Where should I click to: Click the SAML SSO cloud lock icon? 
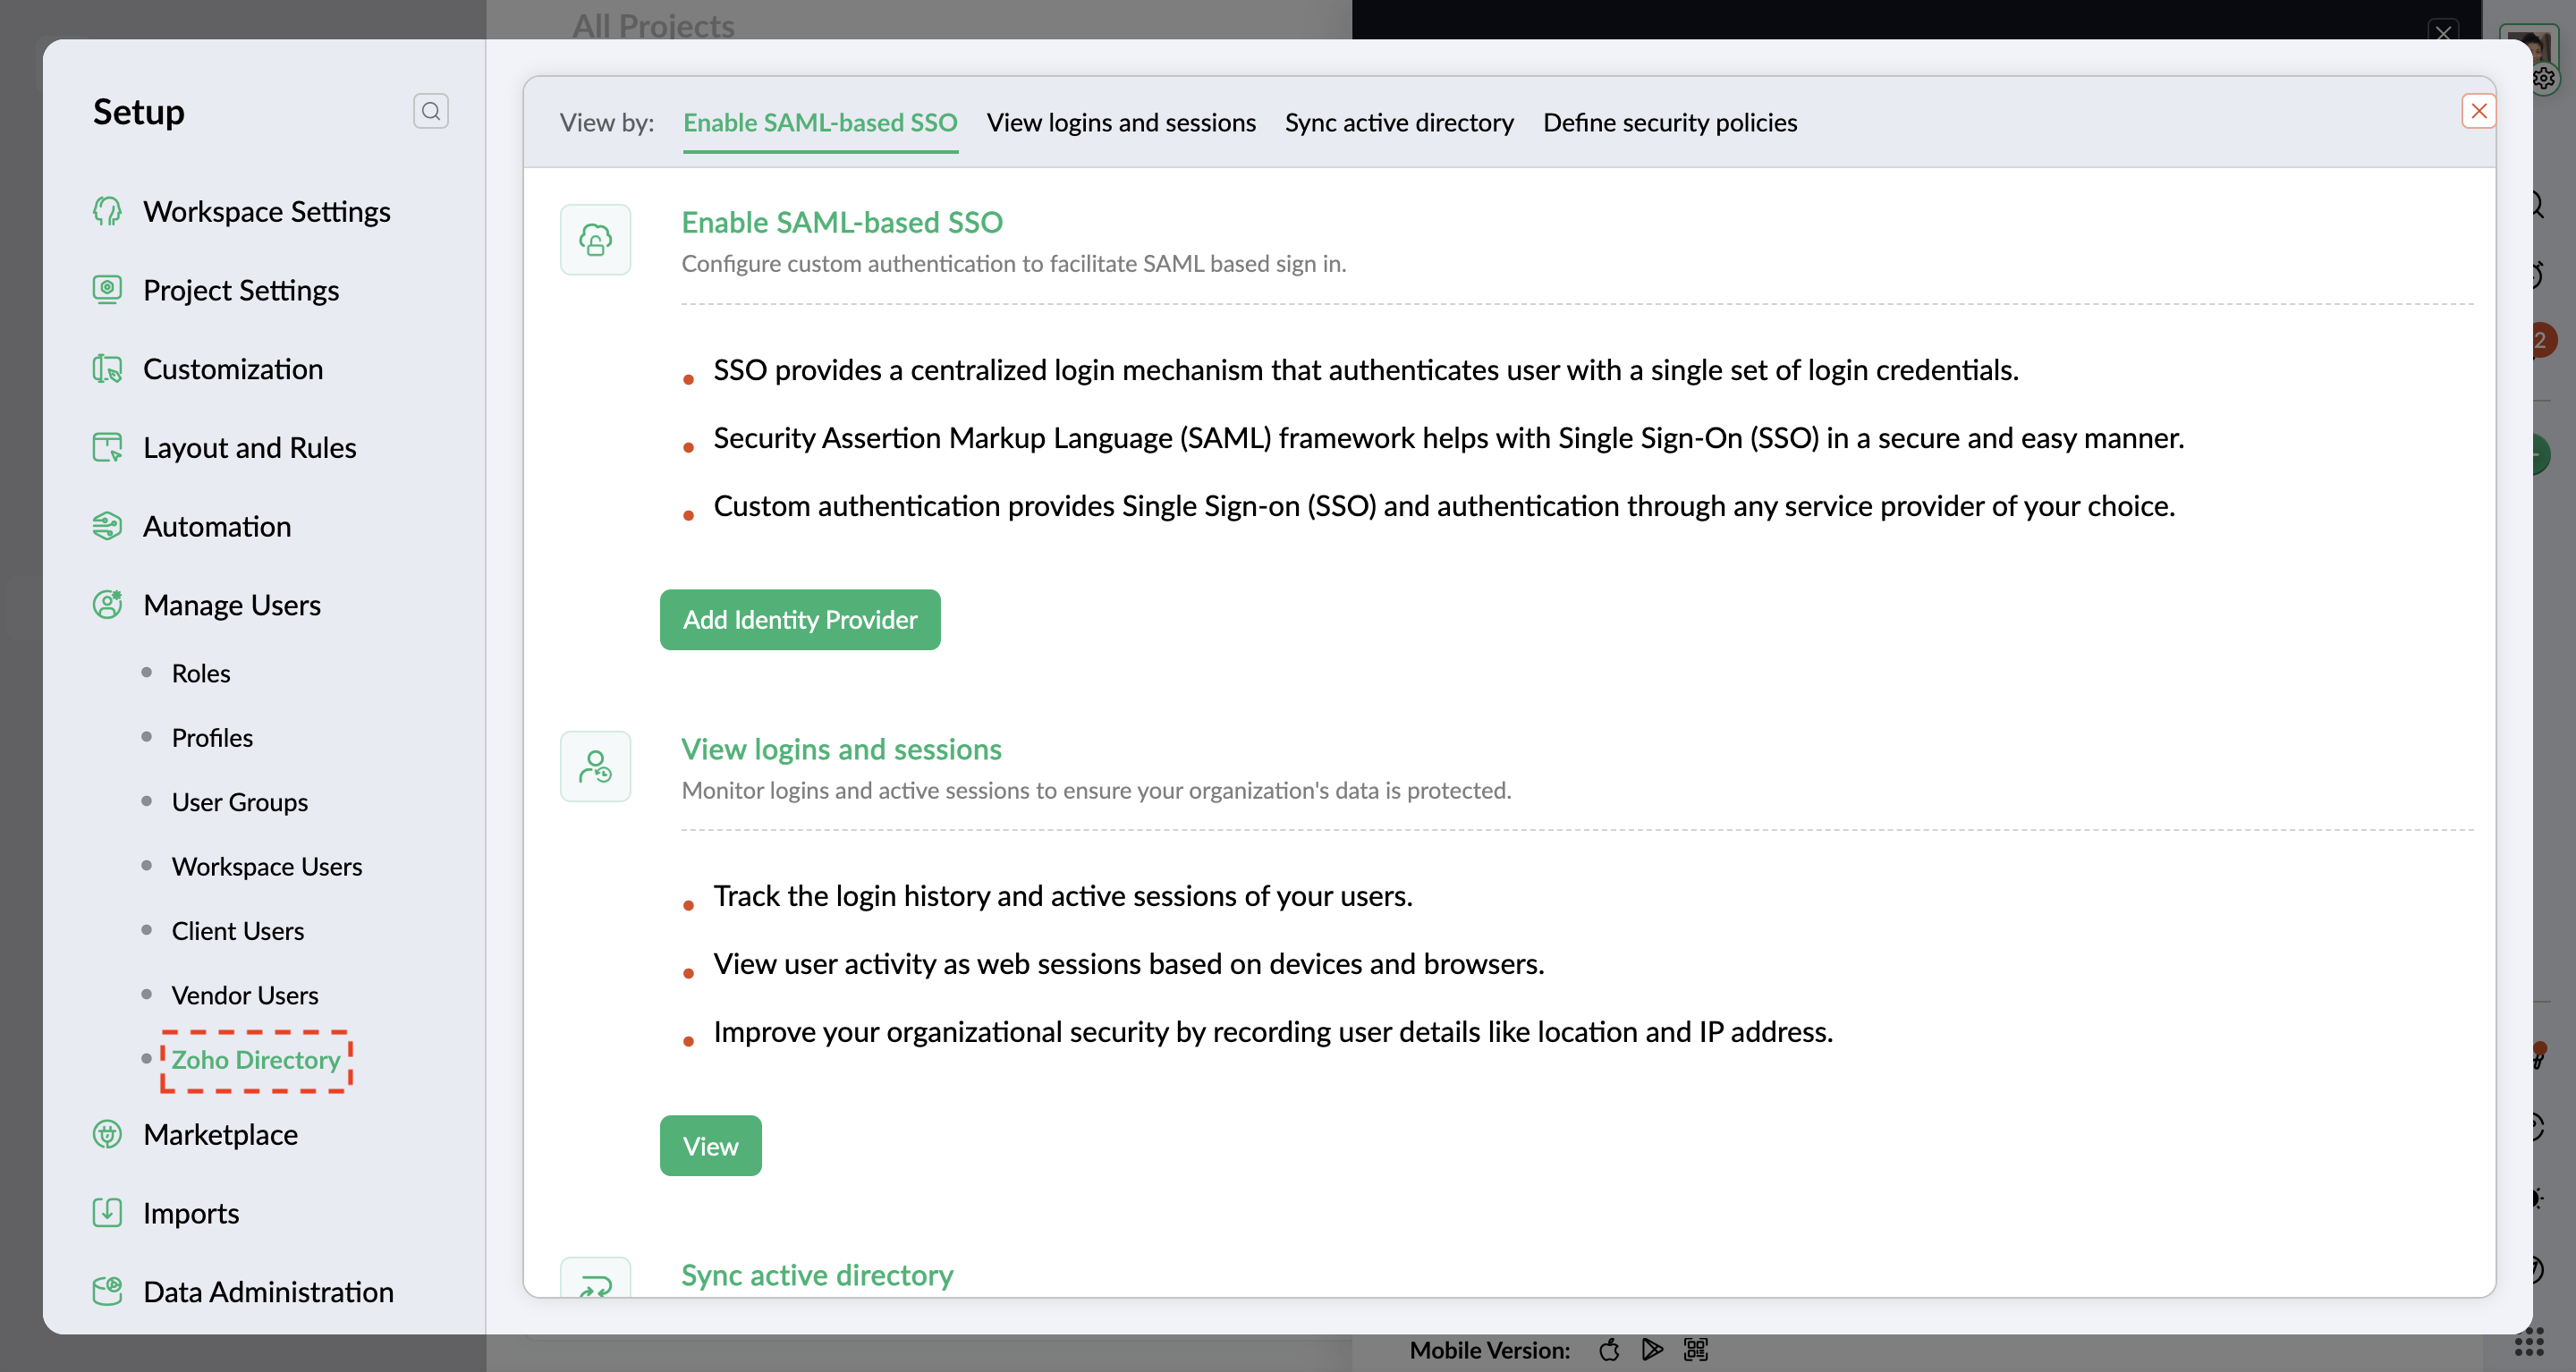[595, 240]
